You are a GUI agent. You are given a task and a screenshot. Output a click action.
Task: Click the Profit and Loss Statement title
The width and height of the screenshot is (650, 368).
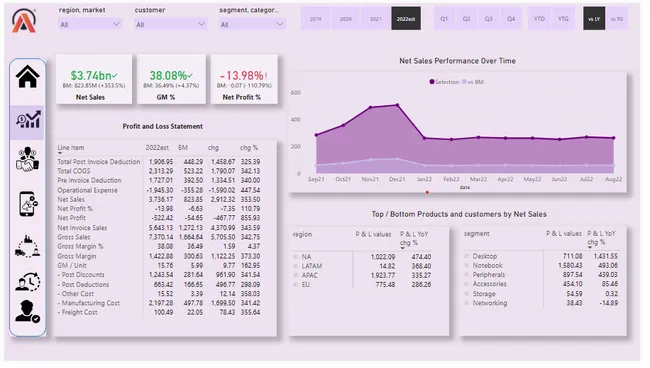pos(162,126)
